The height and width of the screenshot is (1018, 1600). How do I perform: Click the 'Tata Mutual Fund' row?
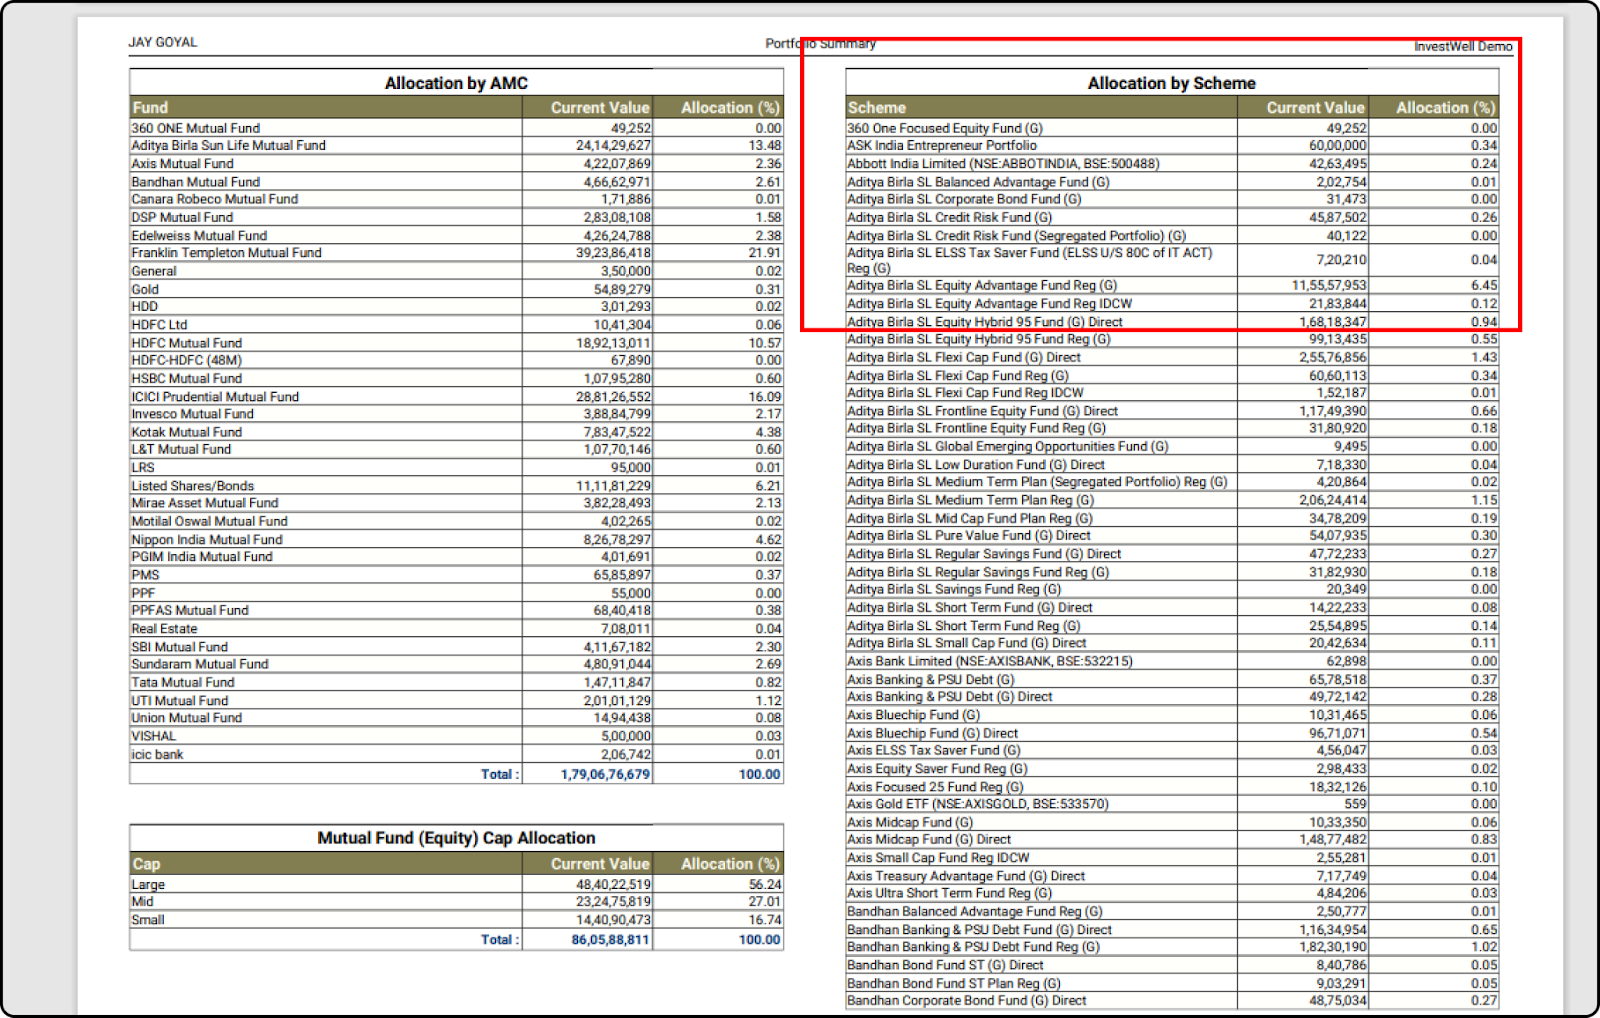pos(456,682)
